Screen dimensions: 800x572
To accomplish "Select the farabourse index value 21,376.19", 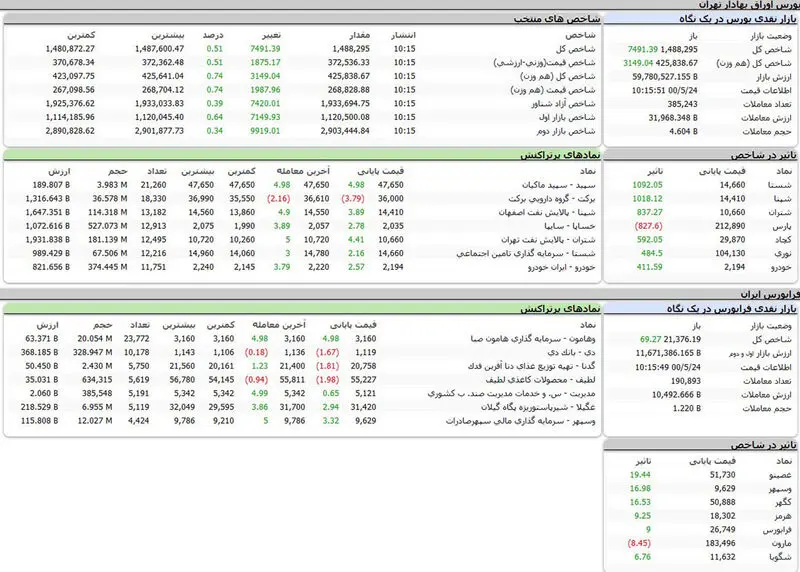I will (x=682, y=339).
